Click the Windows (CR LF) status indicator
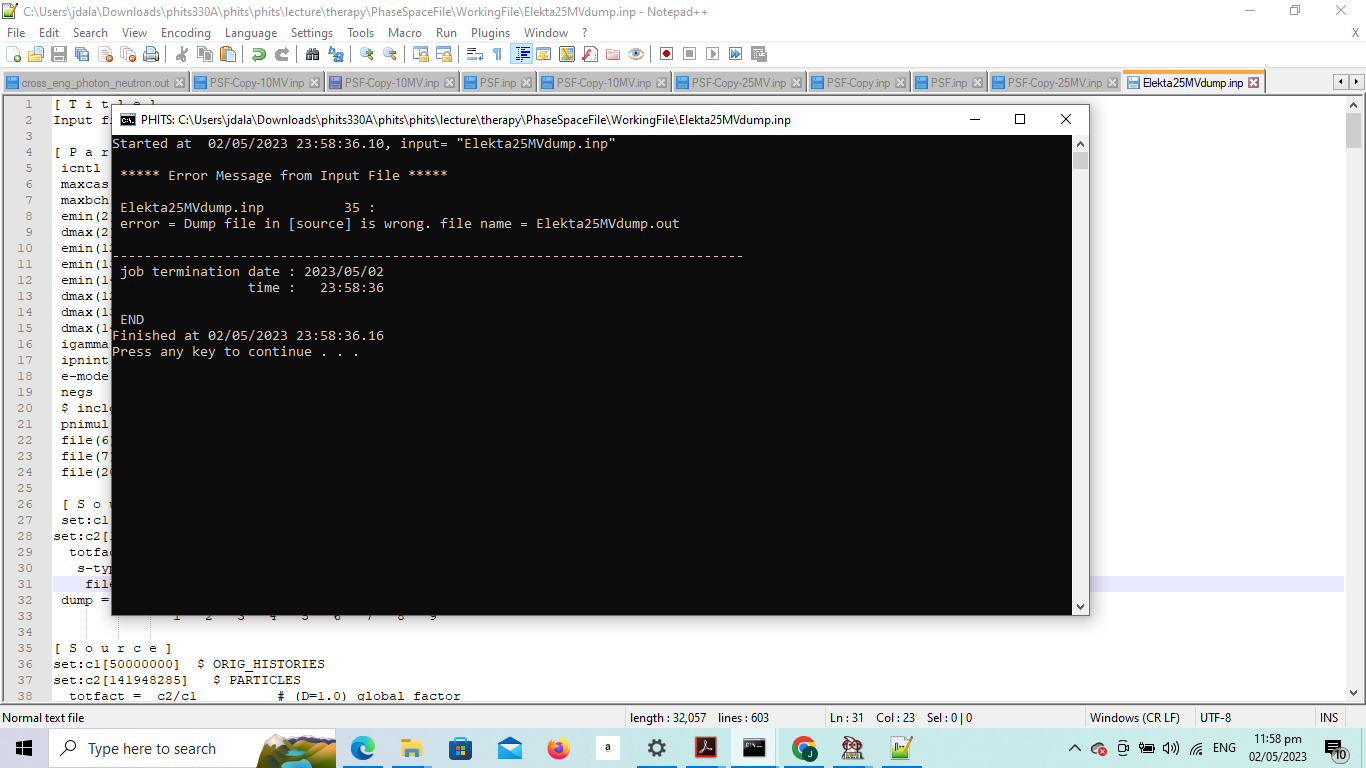The image size is (1366, 768). coord(1134,717)
